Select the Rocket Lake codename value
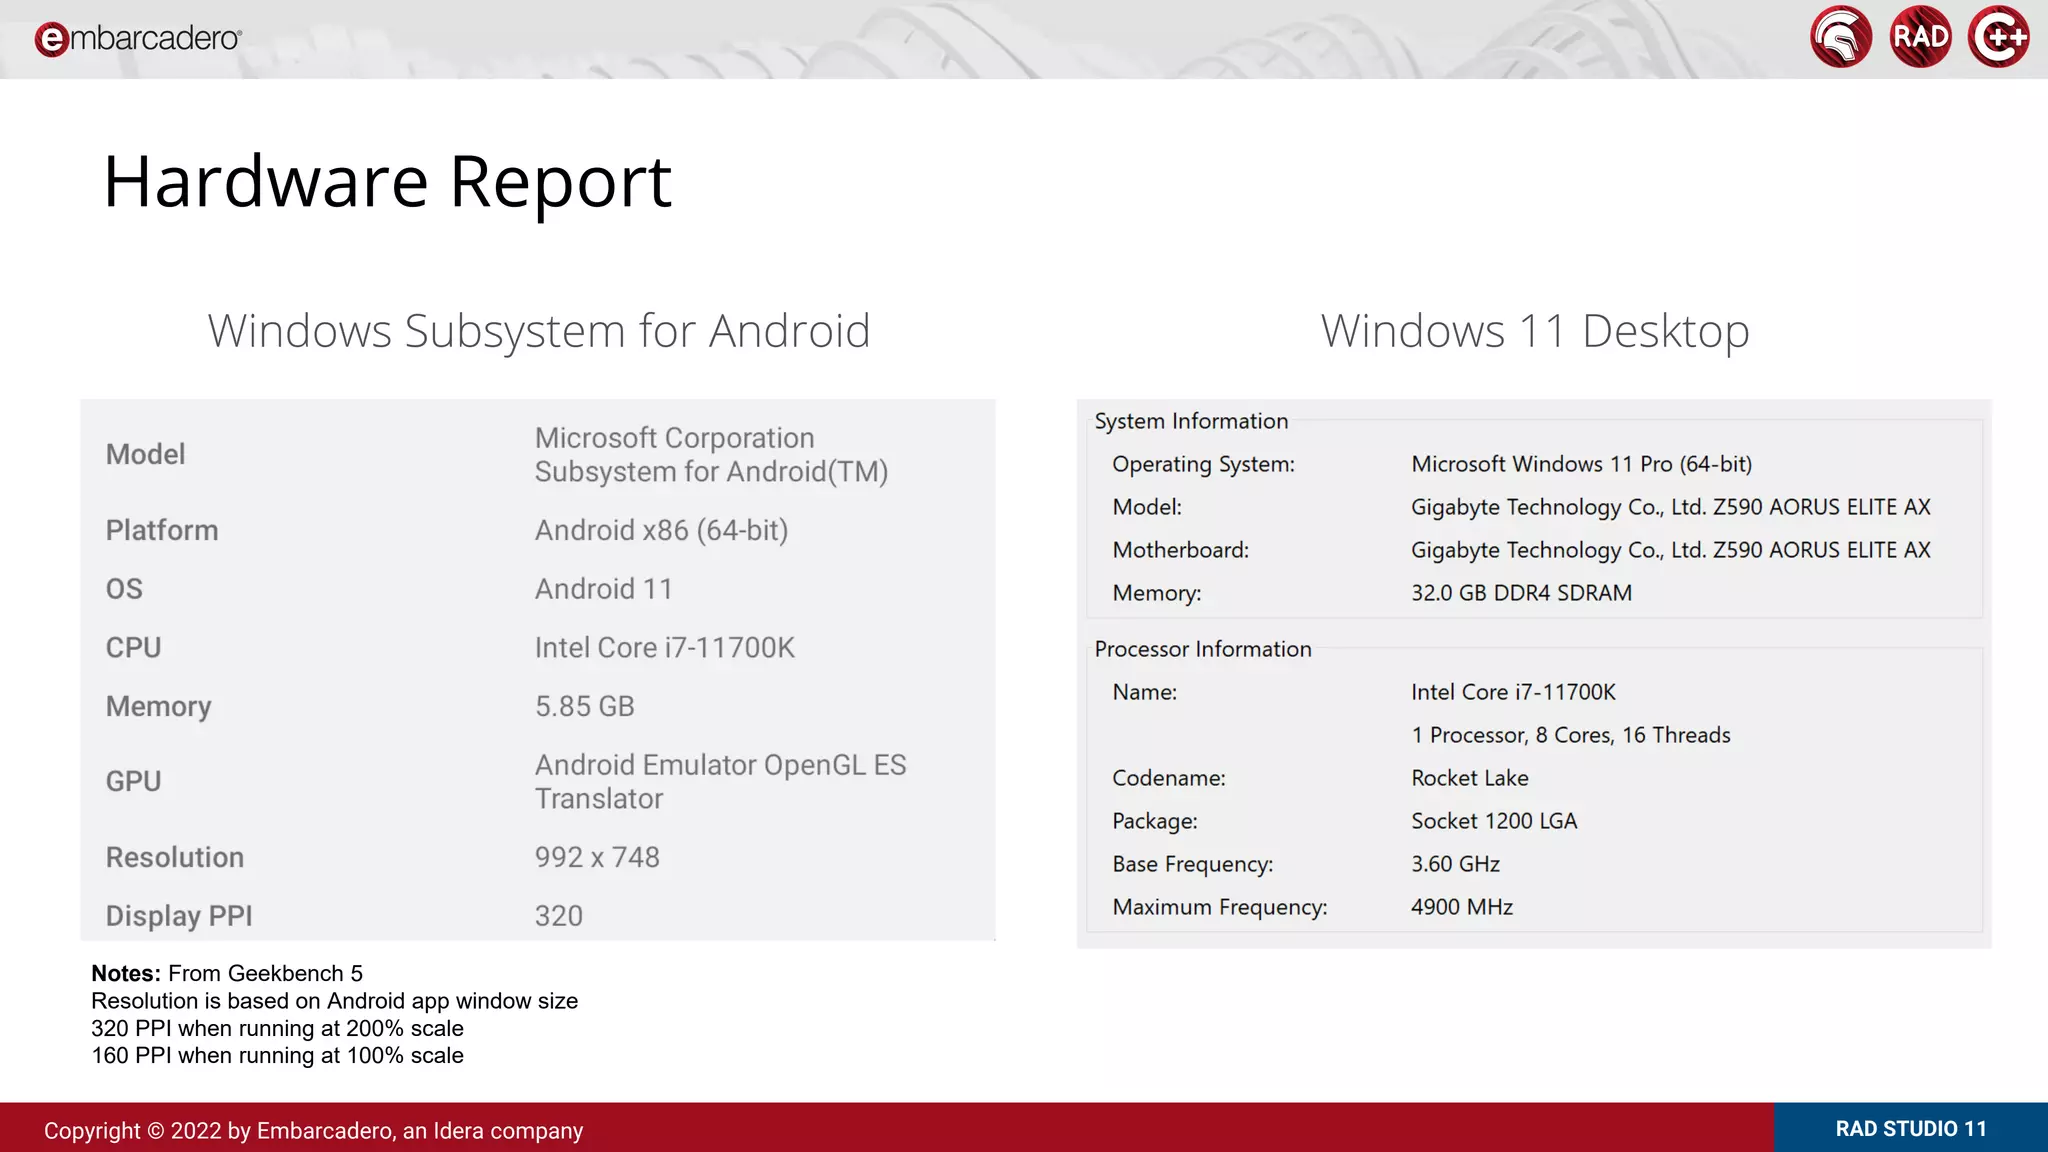Viewport: 2048px width, 1152px height. [x=1469, y=778]
